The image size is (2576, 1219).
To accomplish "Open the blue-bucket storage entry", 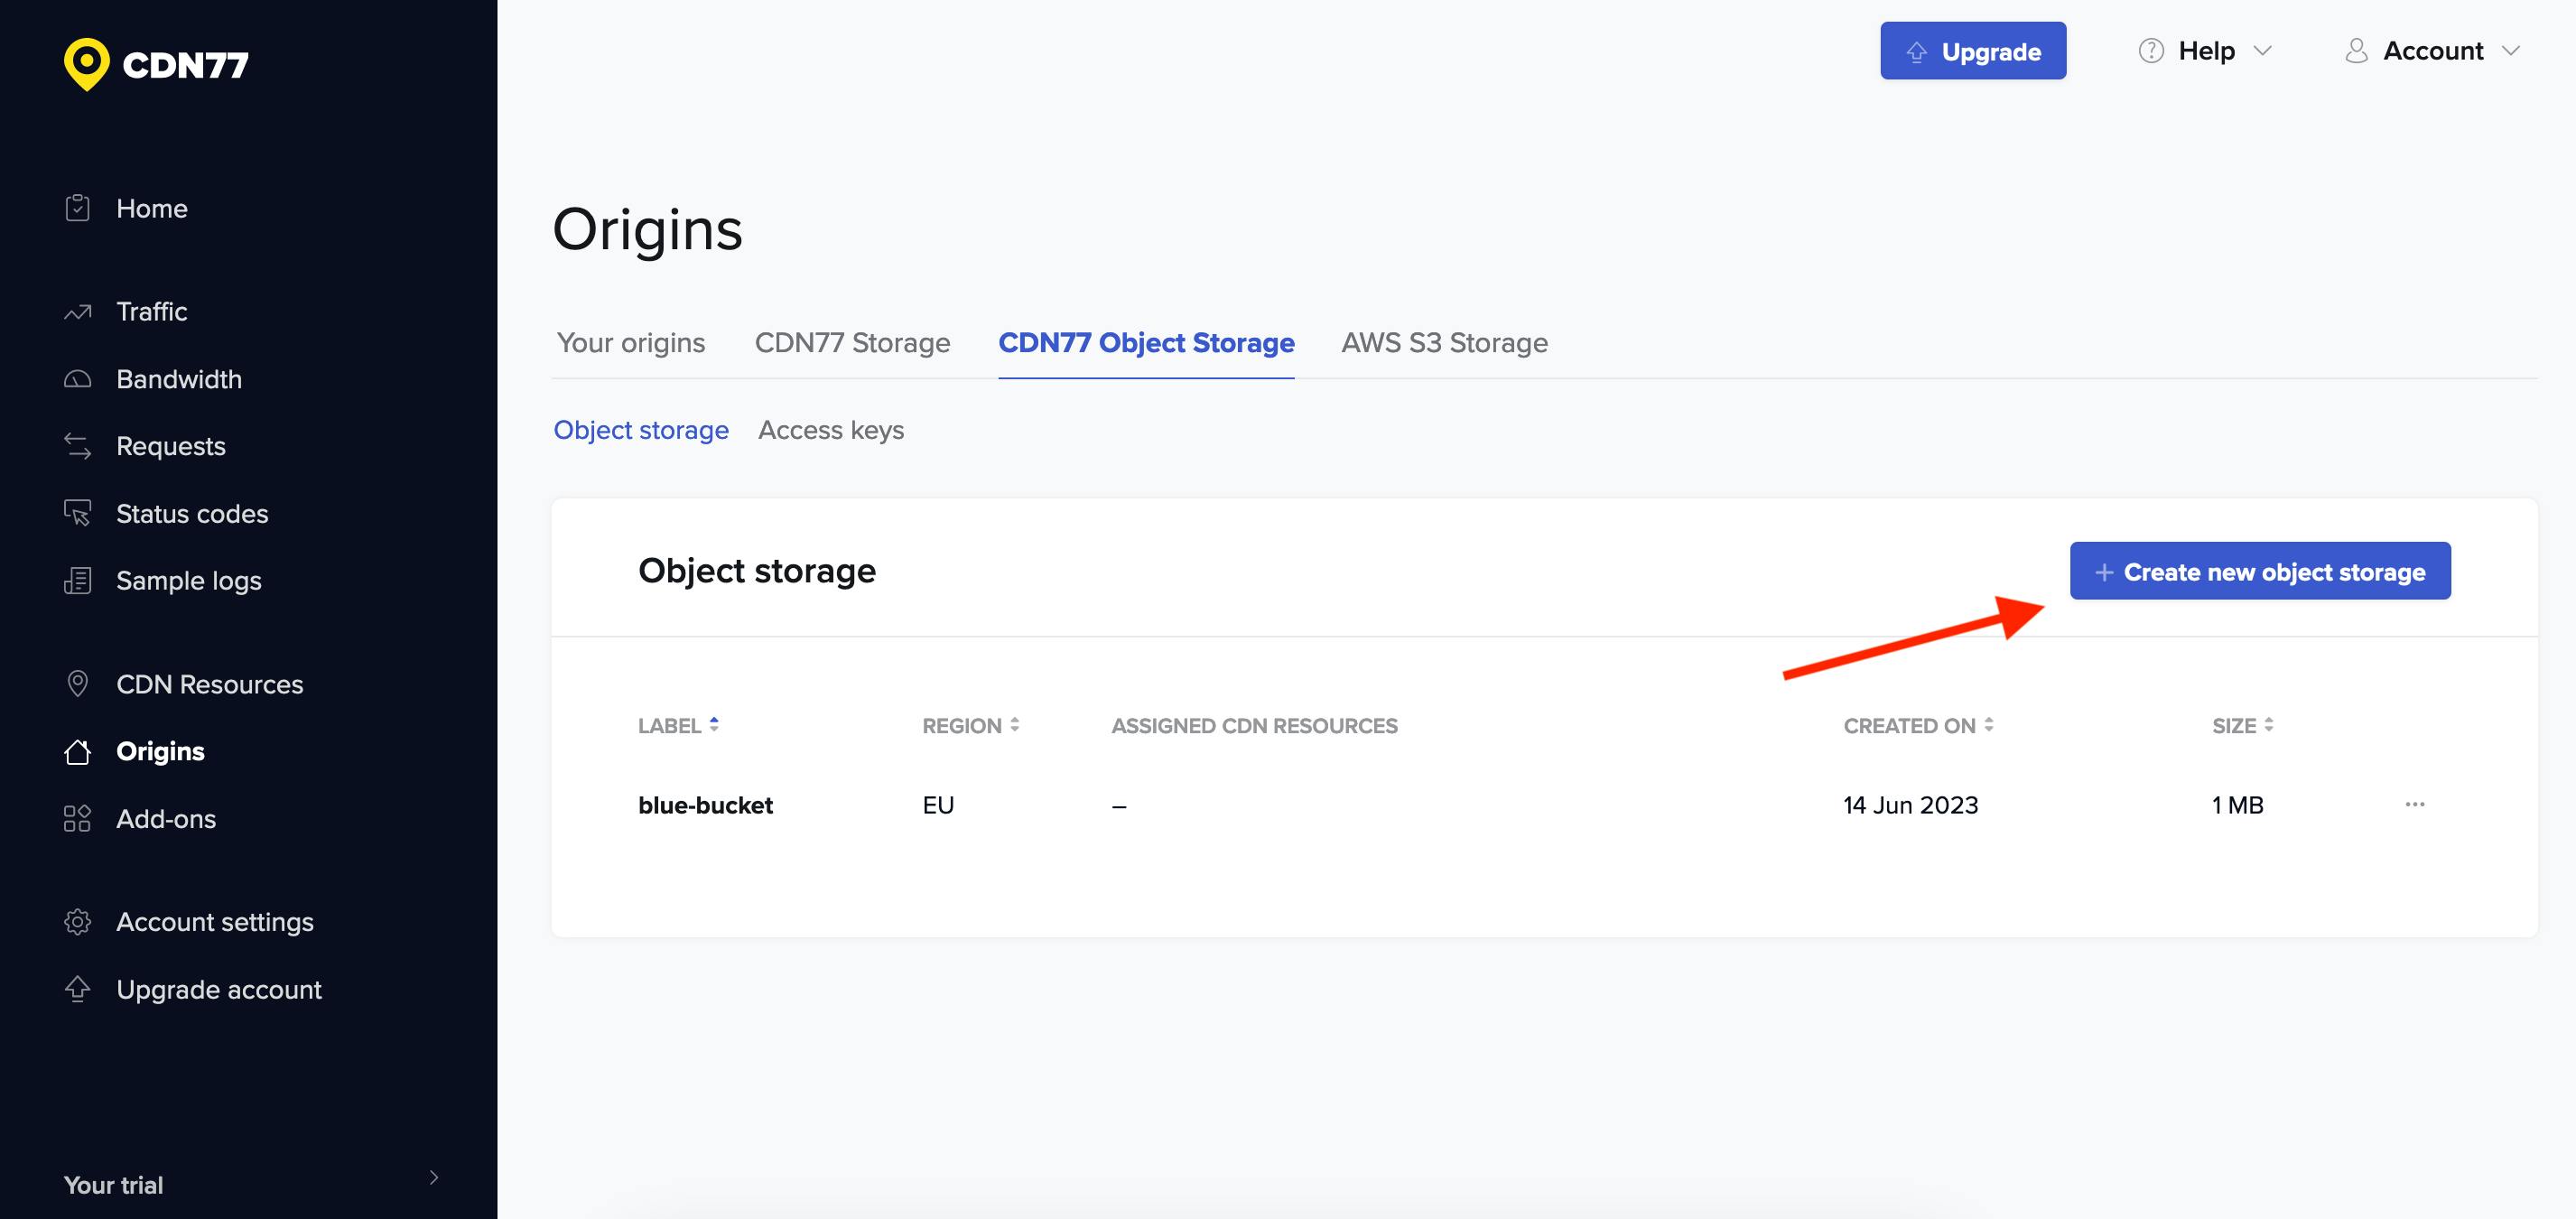I will click(706, 805).
